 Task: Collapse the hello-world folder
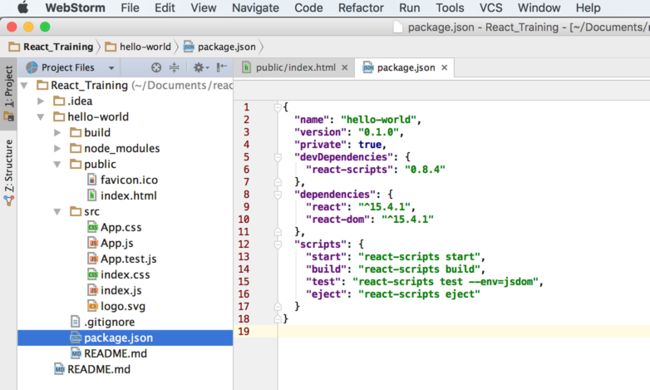click(41, 117)
